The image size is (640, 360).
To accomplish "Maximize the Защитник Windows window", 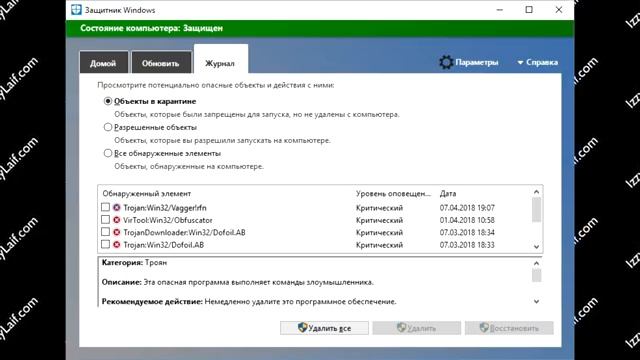I will (x=529, y=10).
